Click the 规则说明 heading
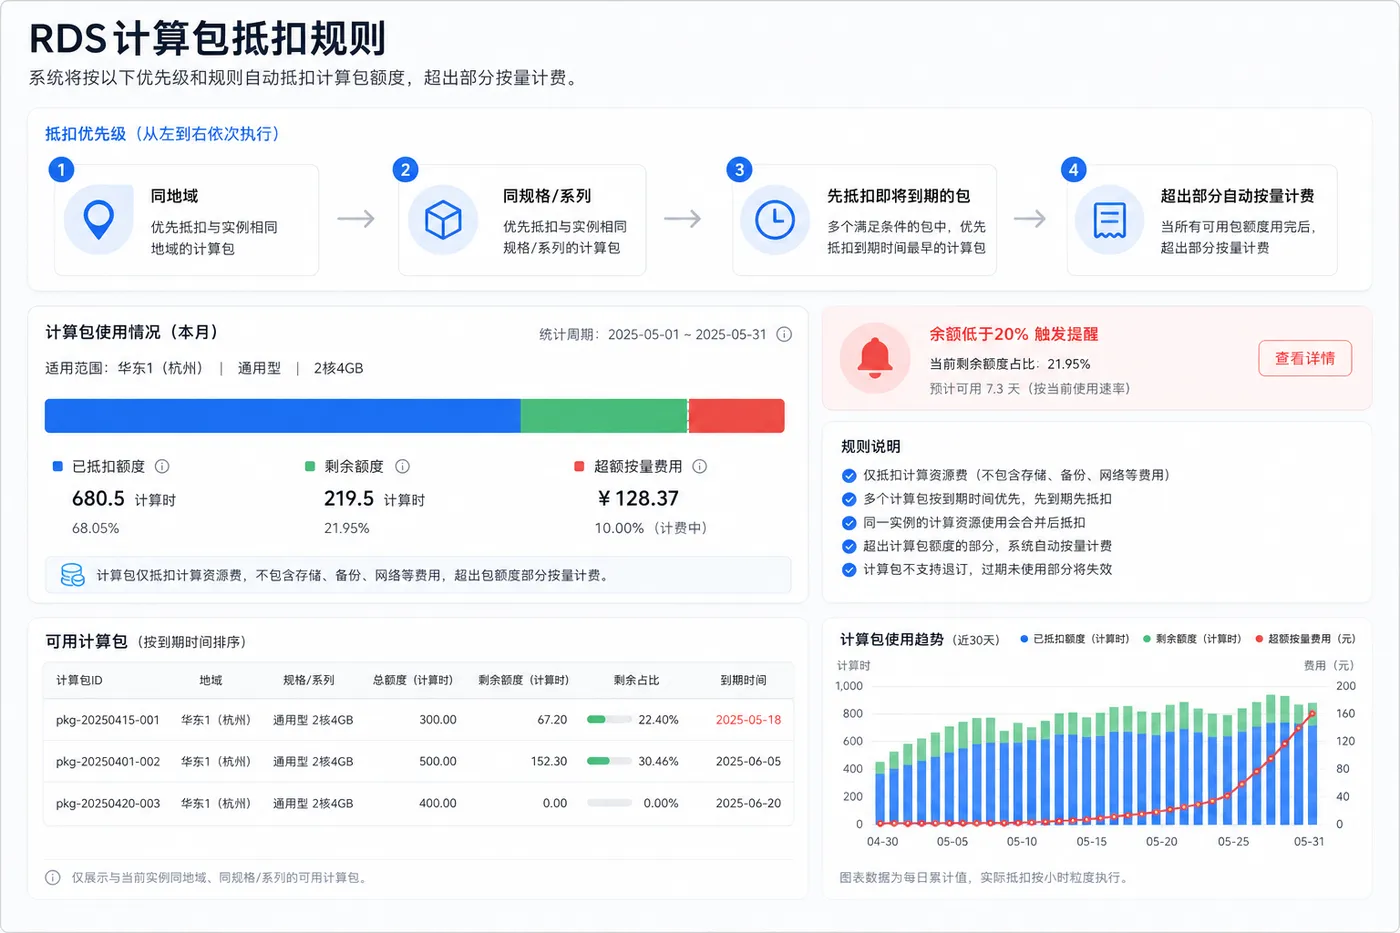Viewport: 1400px width, 933px height. click(871, 447)
